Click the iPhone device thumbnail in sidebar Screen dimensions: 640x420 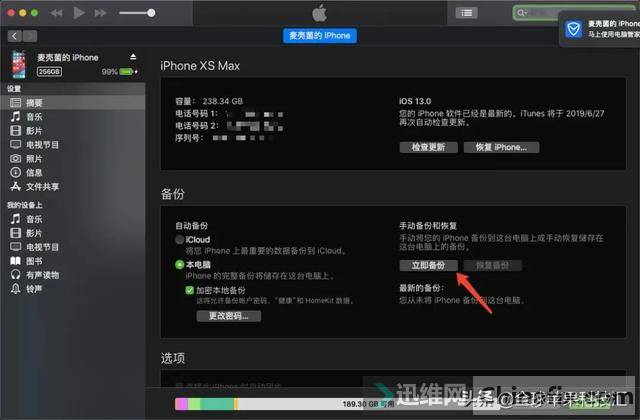click(19, 64)
